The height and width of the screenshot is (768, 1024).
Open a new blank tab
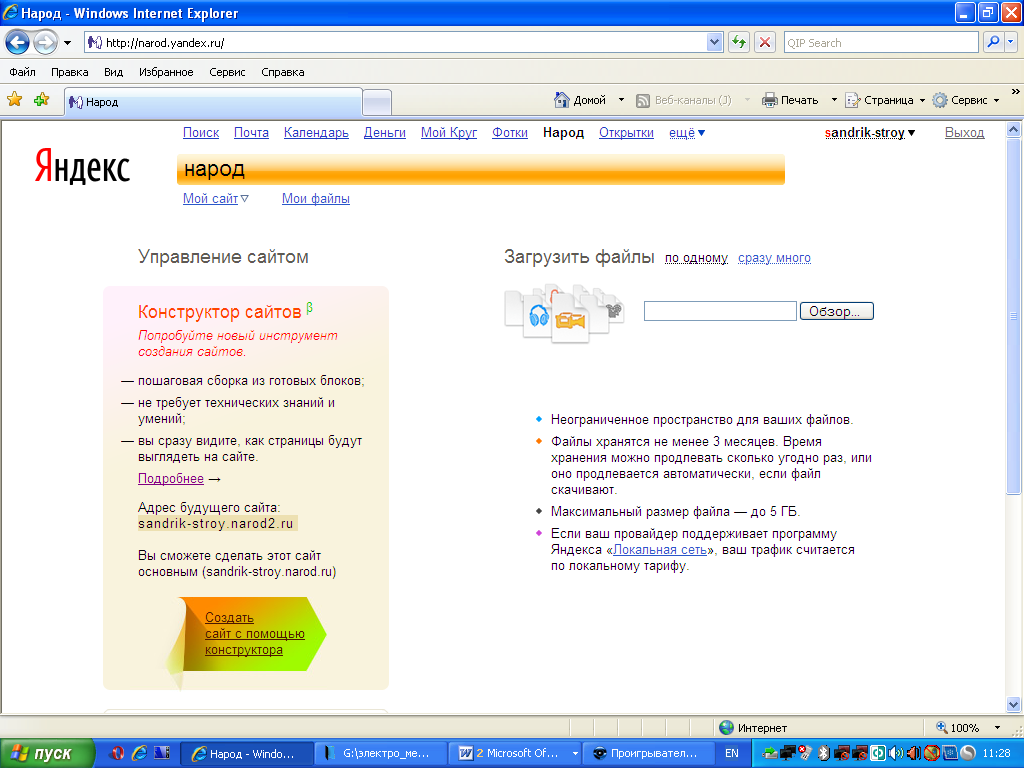coord(377,103)
